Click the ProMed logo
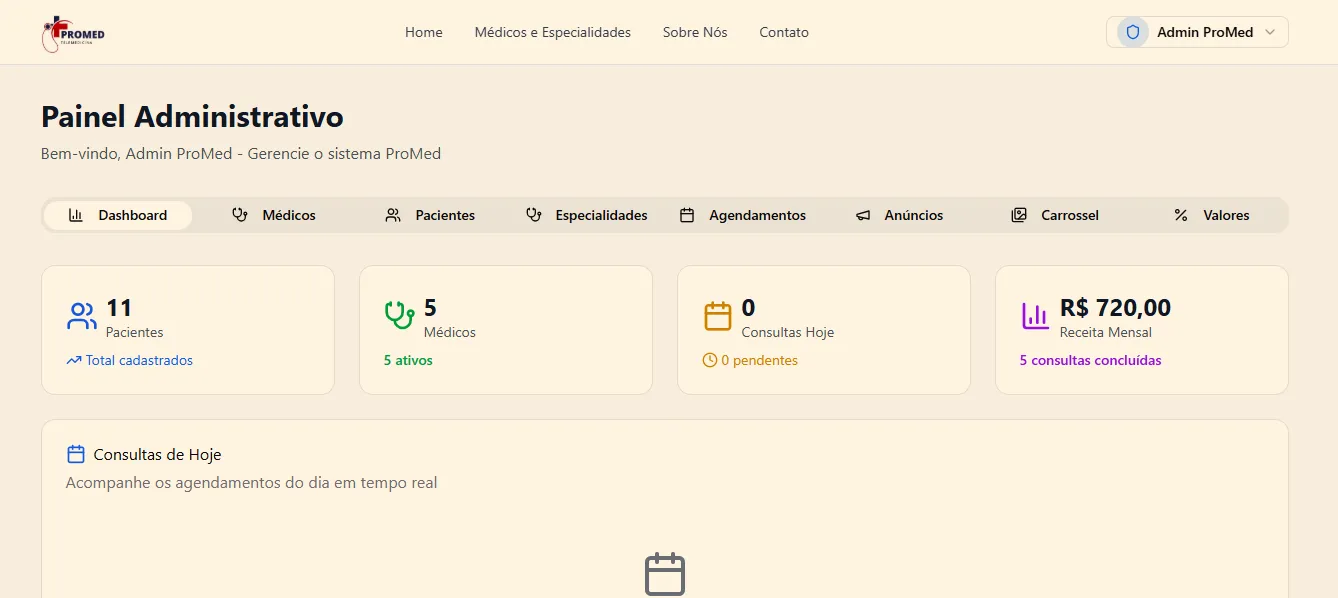The height and width of the screenshot is (598, 1338). (x=74, y=33)
